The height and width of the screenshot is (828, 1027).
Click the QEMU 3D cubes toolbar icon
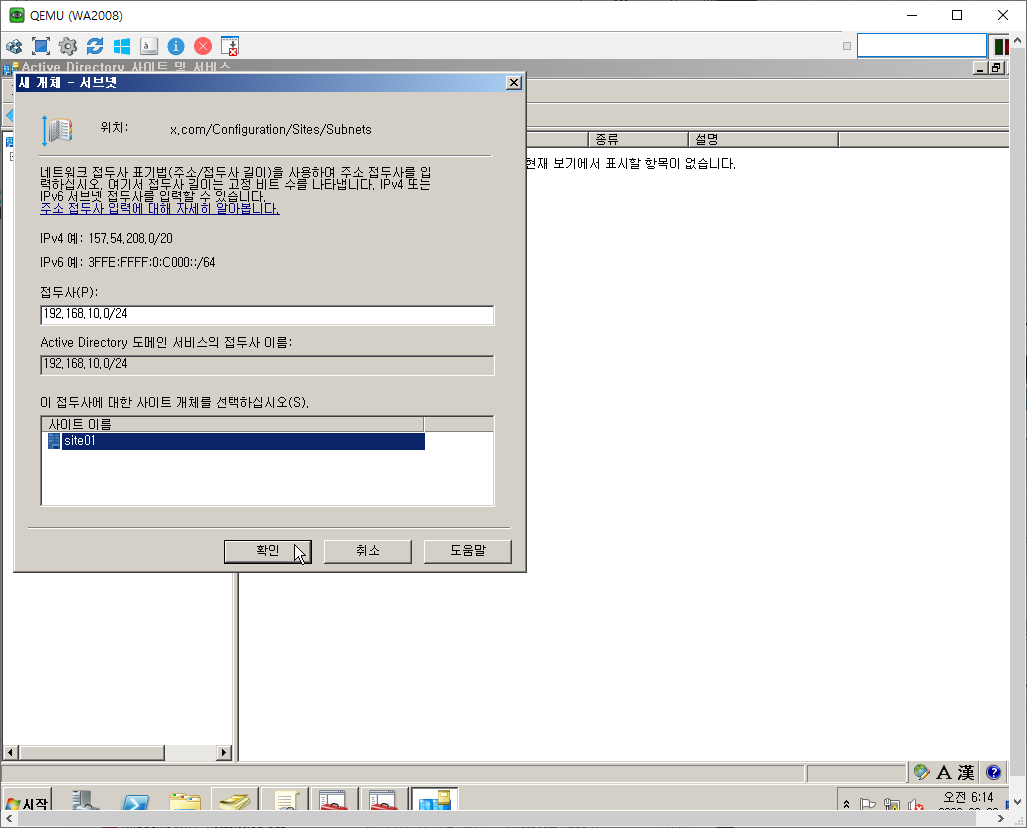(x=14, y=47)
